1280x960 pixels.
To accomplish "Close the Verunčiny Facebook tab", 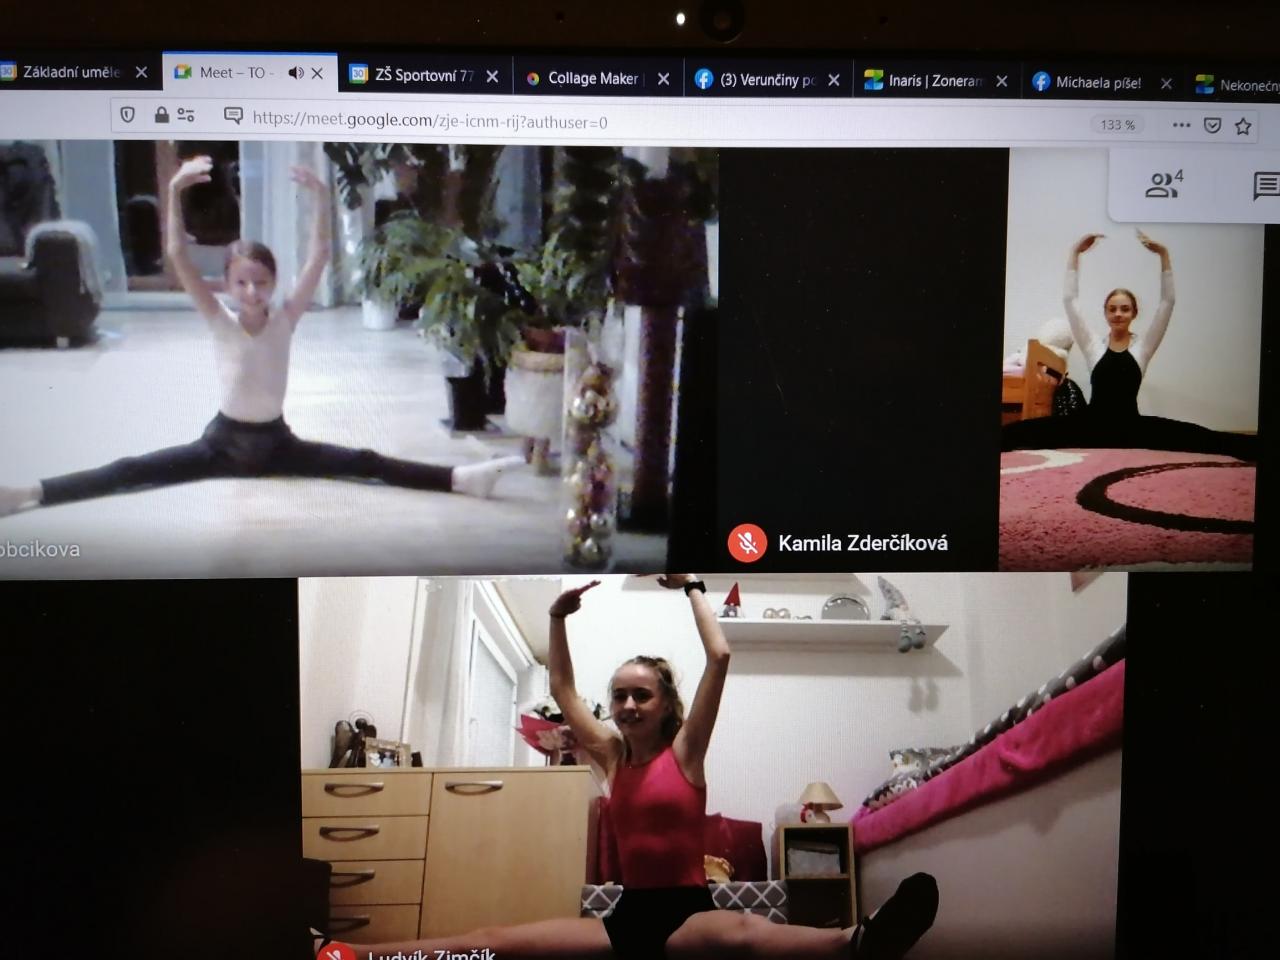I will coord(834,80).
